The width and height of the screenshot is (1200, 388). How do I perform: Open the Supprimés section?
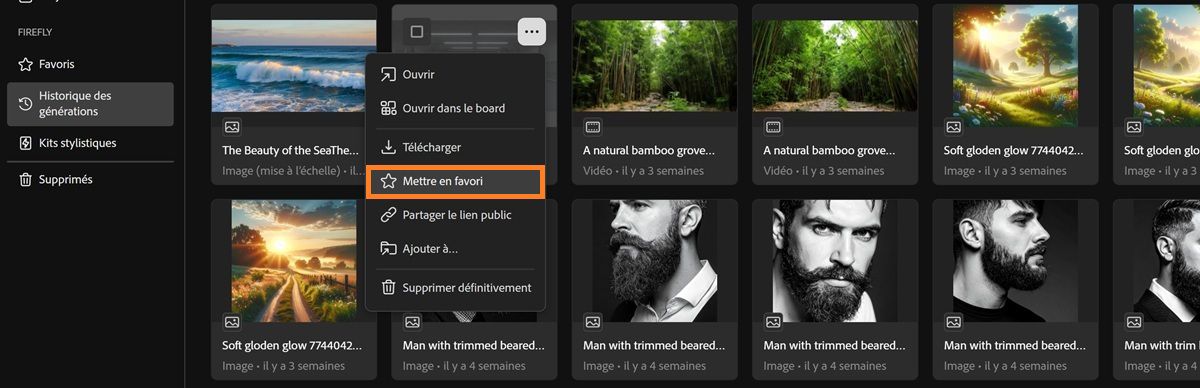coord(90,180)
